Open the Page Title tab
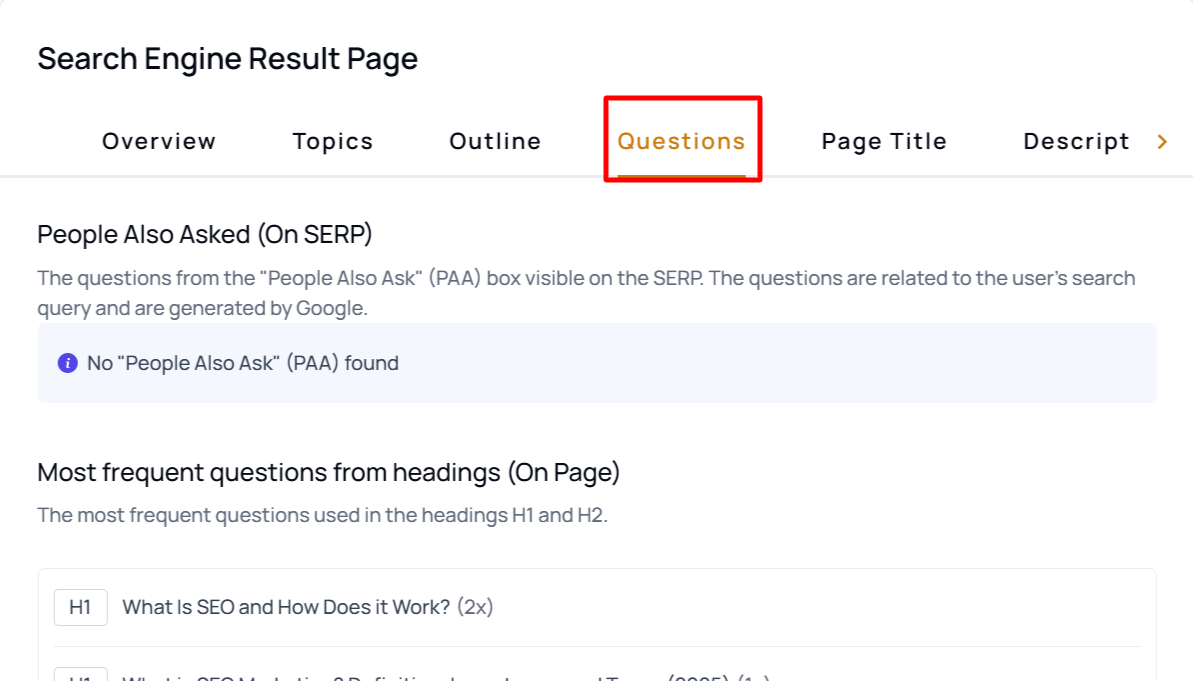Image resolution: width=1193 pixels, height=681 pixels. [x=884, y=141]
